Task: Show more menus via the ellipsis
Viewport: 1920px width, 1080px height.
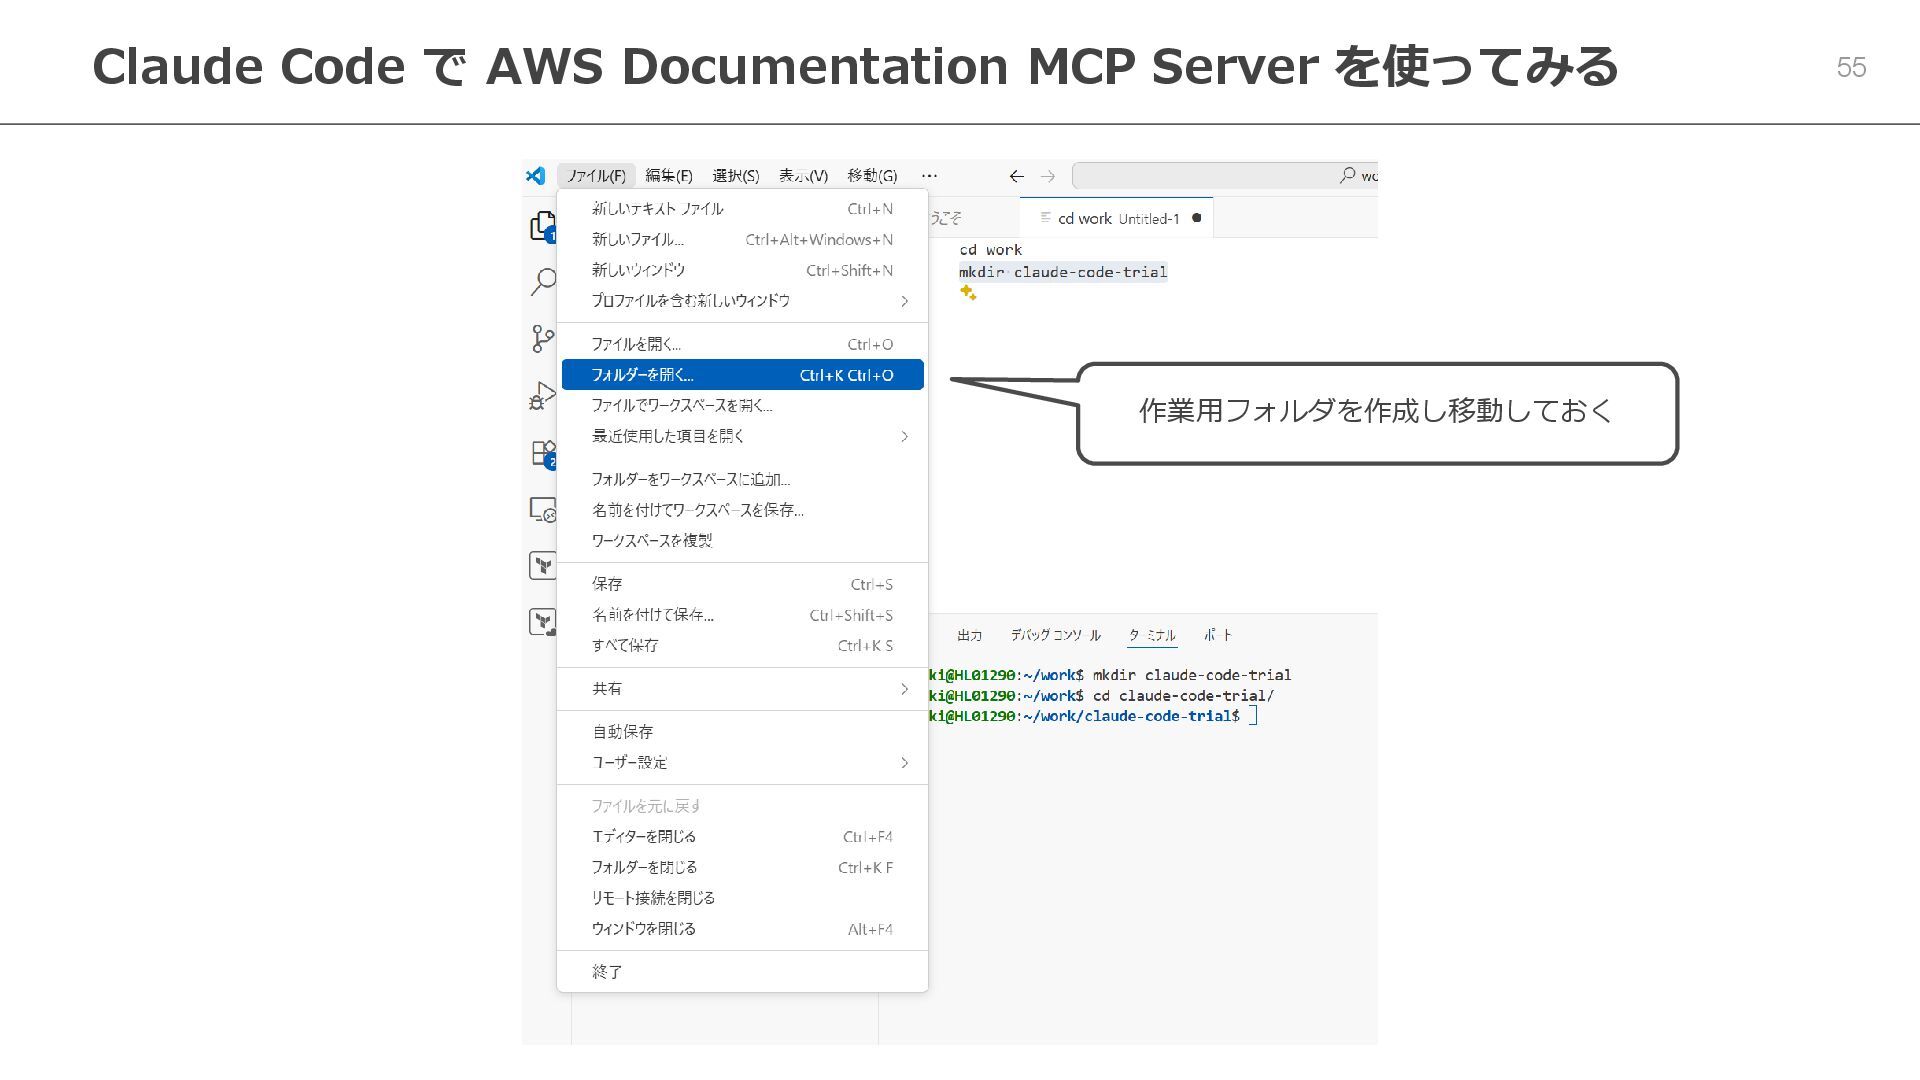Action: pyautogui.click(x=930, y=176)
